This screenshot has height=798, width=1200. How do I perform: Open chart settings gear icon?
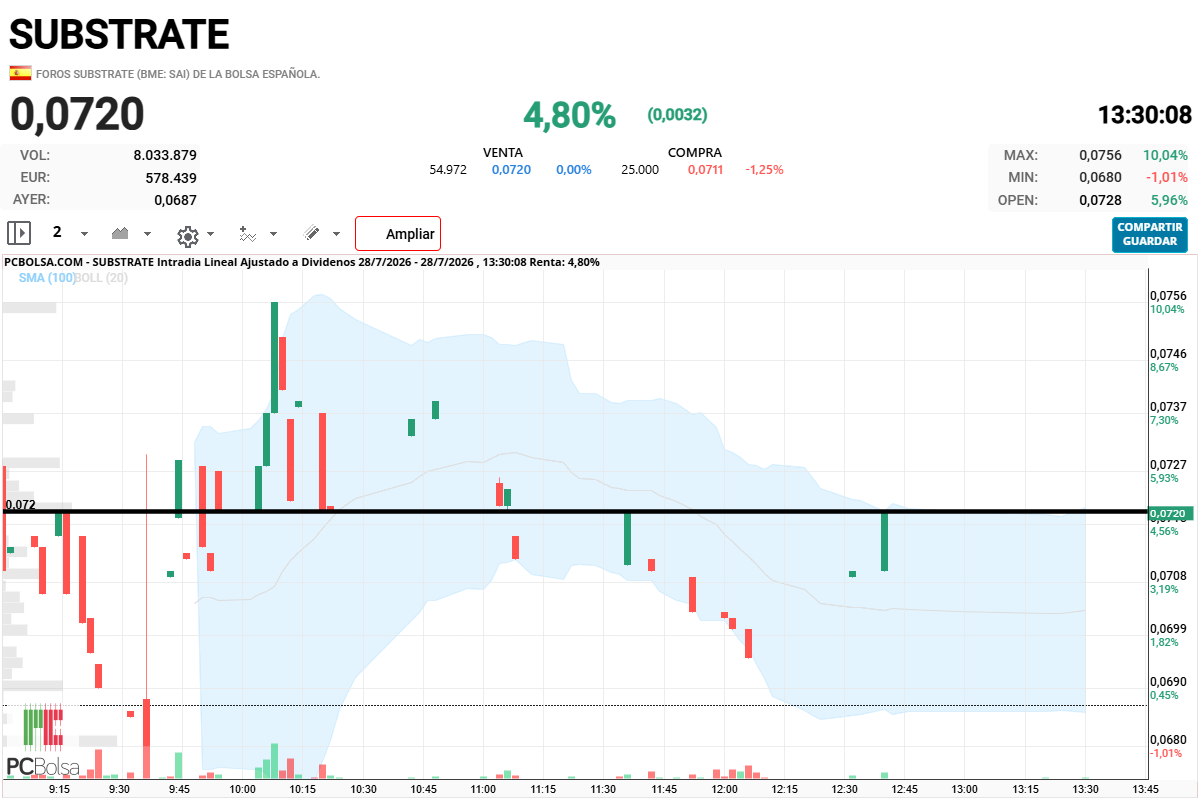(x=187, y=235)
